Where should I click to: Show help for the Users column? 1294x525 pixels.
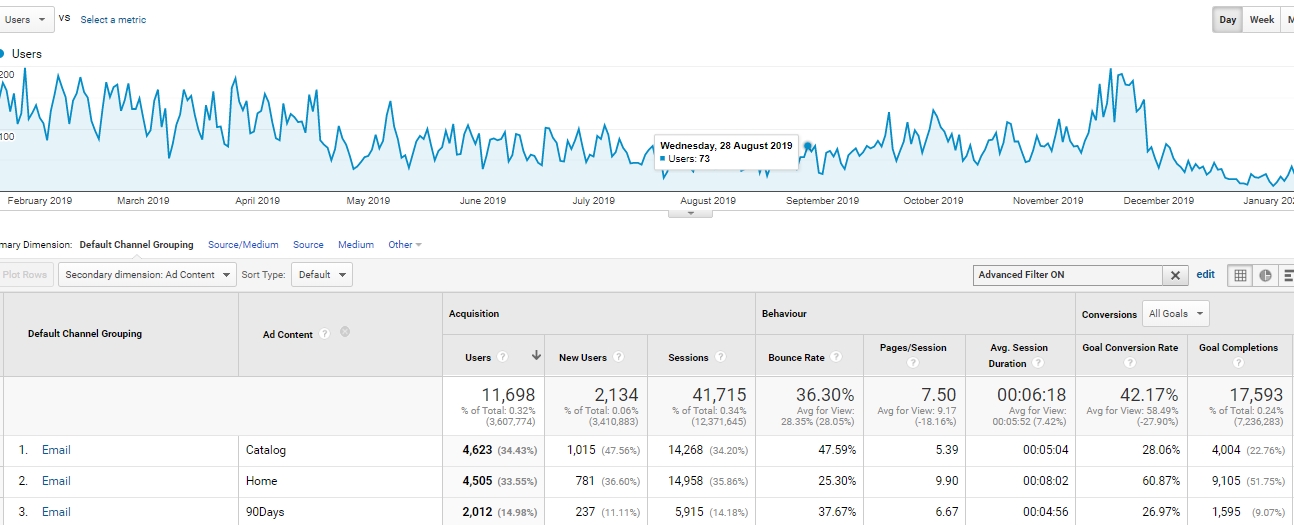click(x=503, y=357)
